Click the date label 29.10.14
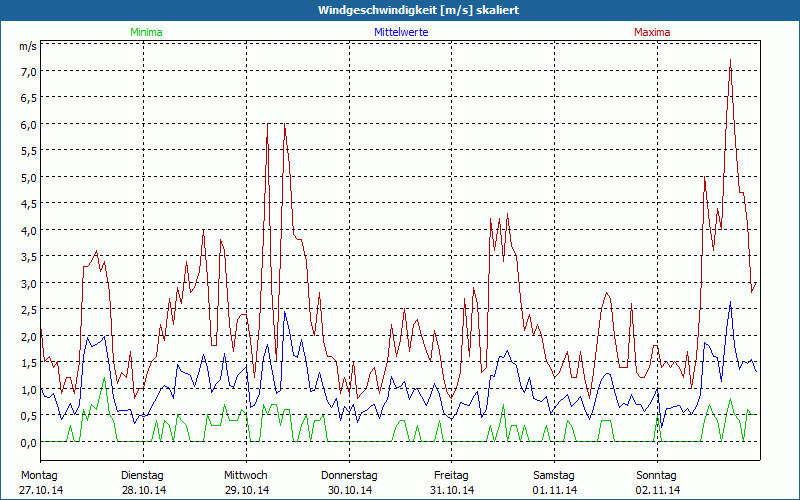 246,490
